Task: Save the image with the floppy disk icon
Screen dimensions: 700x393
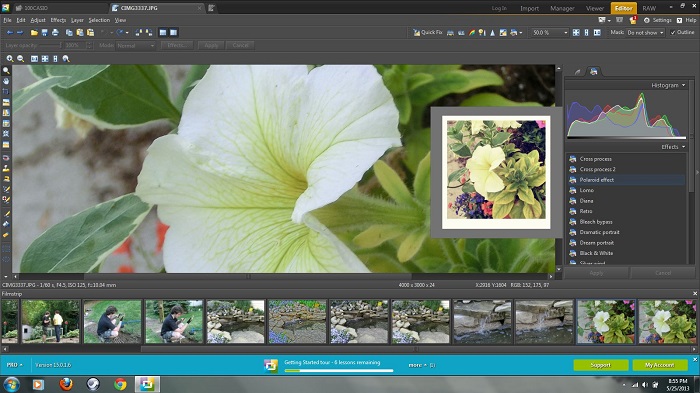Action: 44,33
